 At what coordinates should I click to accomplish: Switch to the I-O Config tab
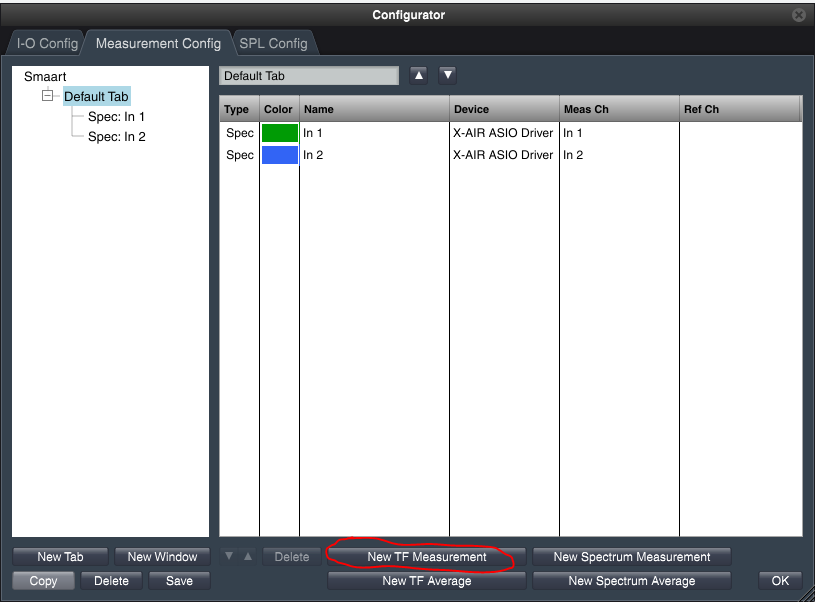45,44
